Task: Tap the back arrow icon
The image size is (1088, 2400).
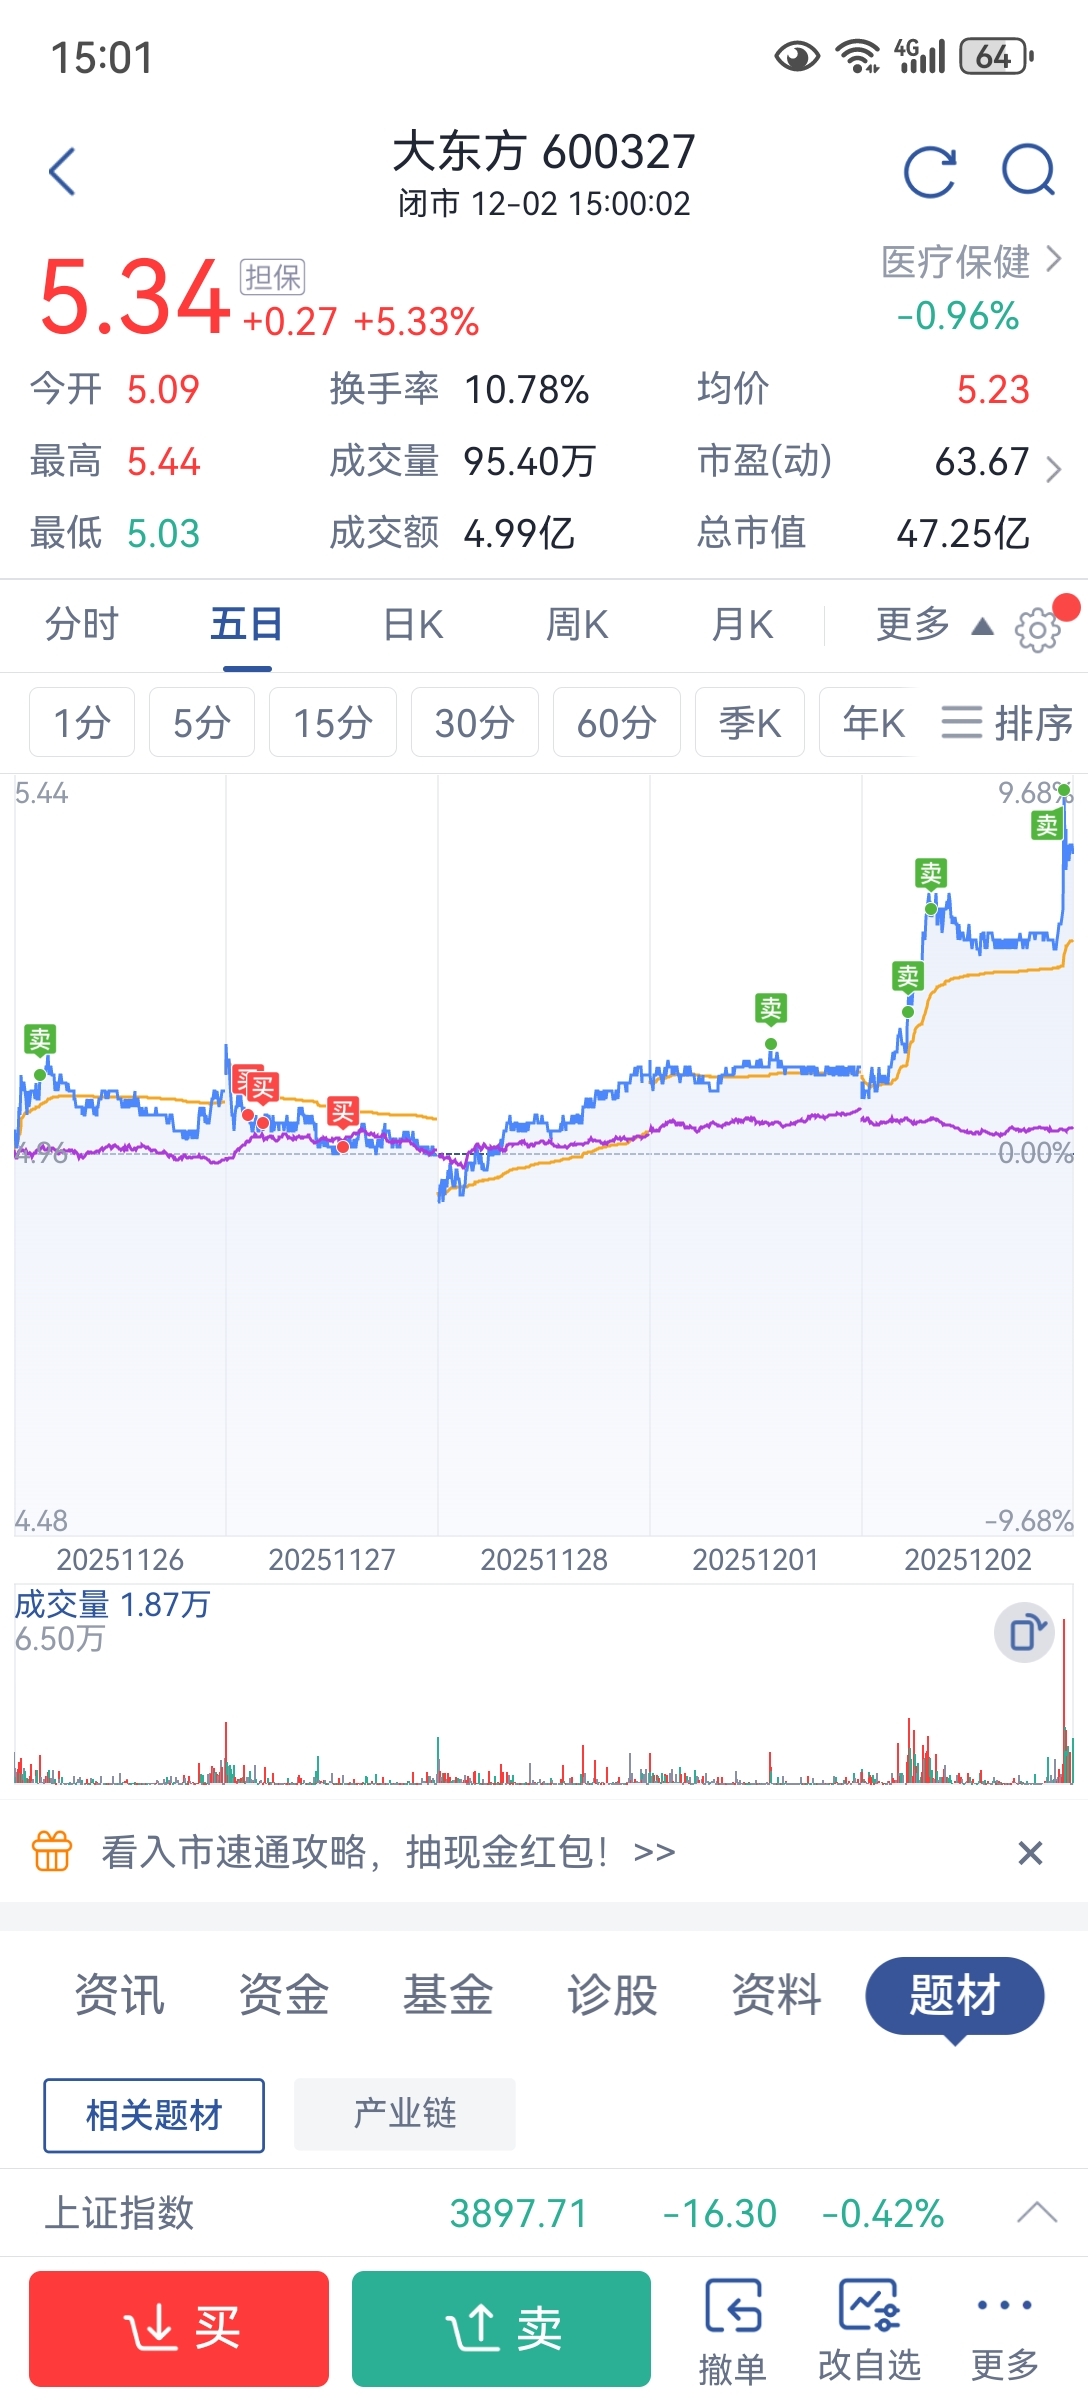Action: click(62, 172)
